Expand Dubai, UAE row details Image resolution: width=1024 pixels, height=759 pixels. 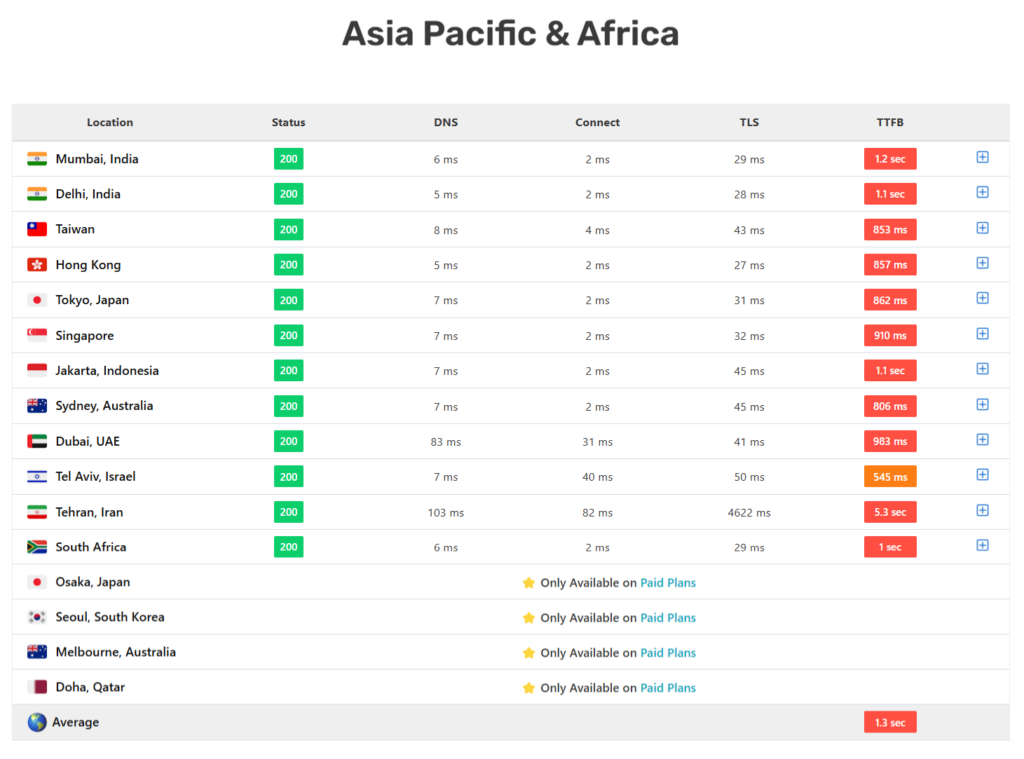[x=982, y=440]
